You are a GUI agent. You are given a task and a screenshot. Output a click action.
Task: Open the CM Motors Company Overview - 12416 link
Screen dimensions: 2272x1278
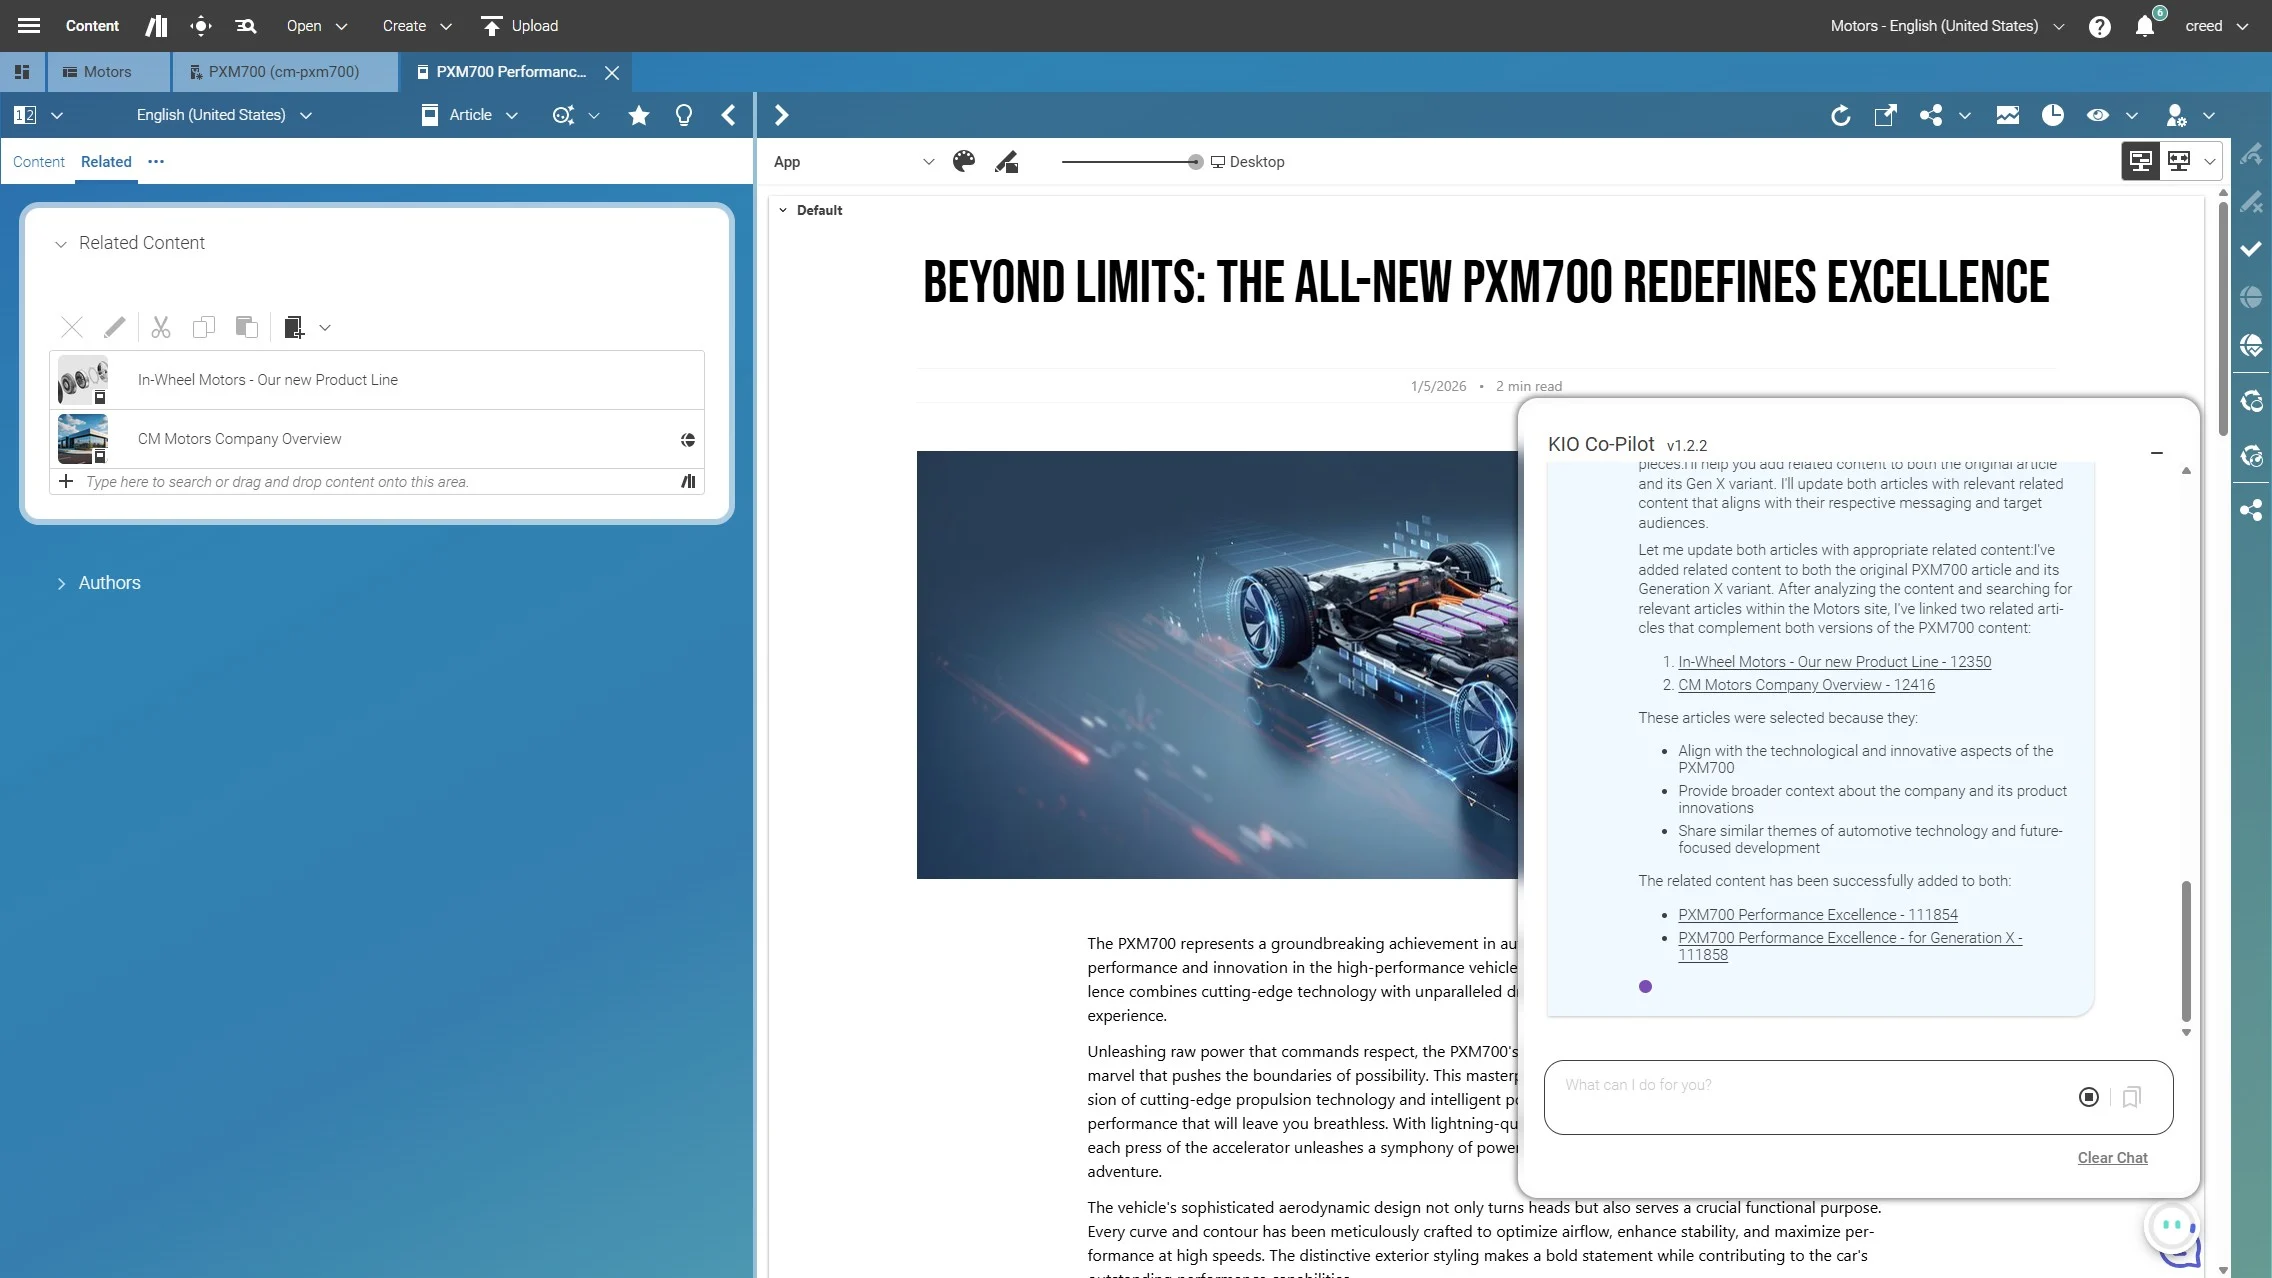click(x=1806, y=685)
